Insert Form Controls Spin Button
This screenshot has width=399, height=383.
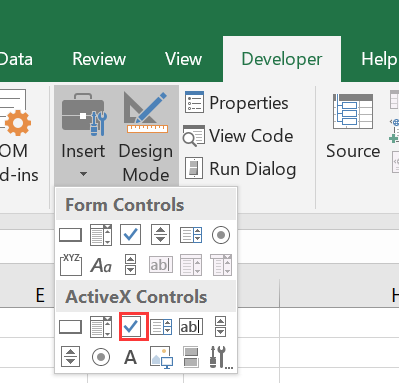click(160, 235)
